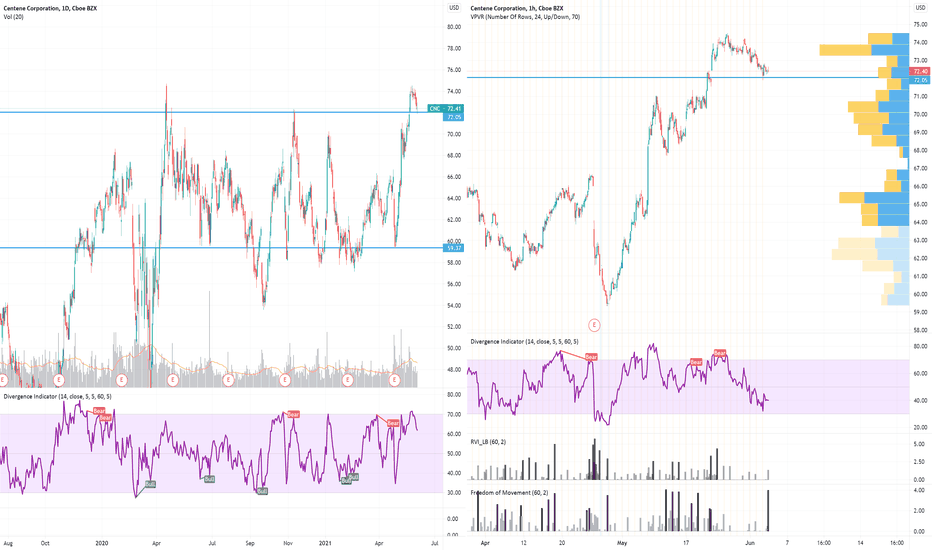Image resolution: width=932 pixels, height=550 pixels.
Task: Click the "CNC 72.41" price label
Action: click(445, 109)
